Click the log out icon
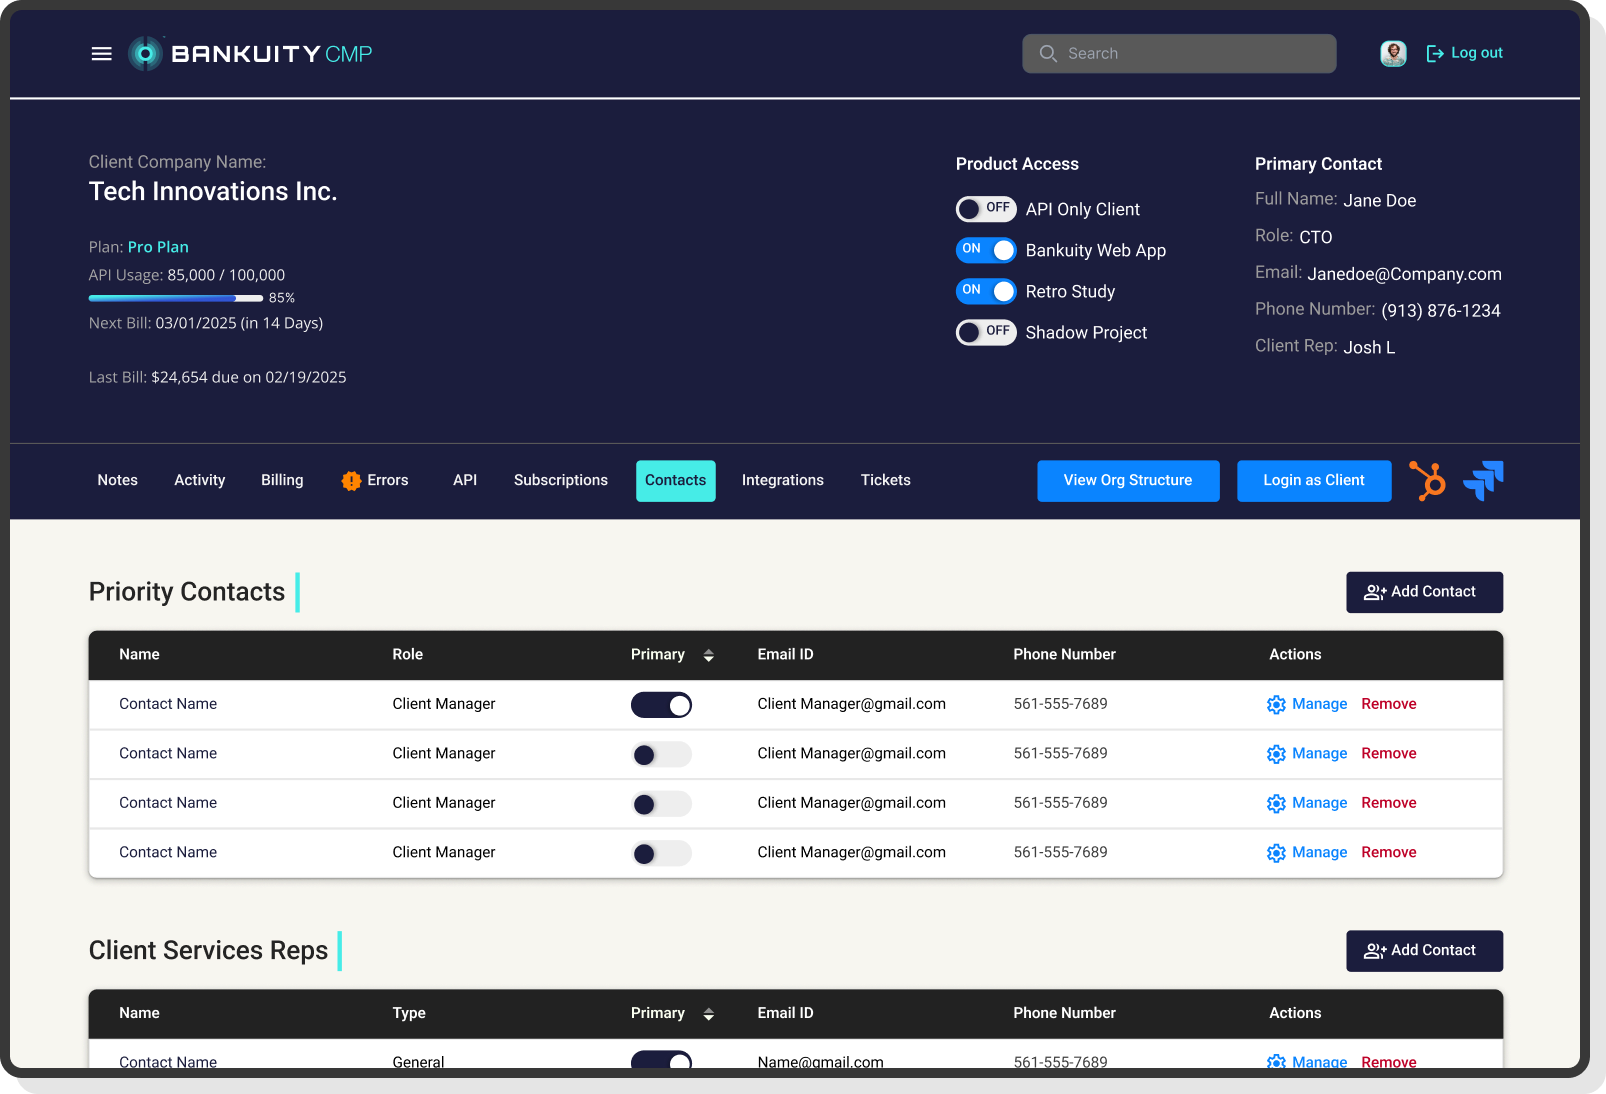Screen dimensions: 1606x1094 (1434, 52)
